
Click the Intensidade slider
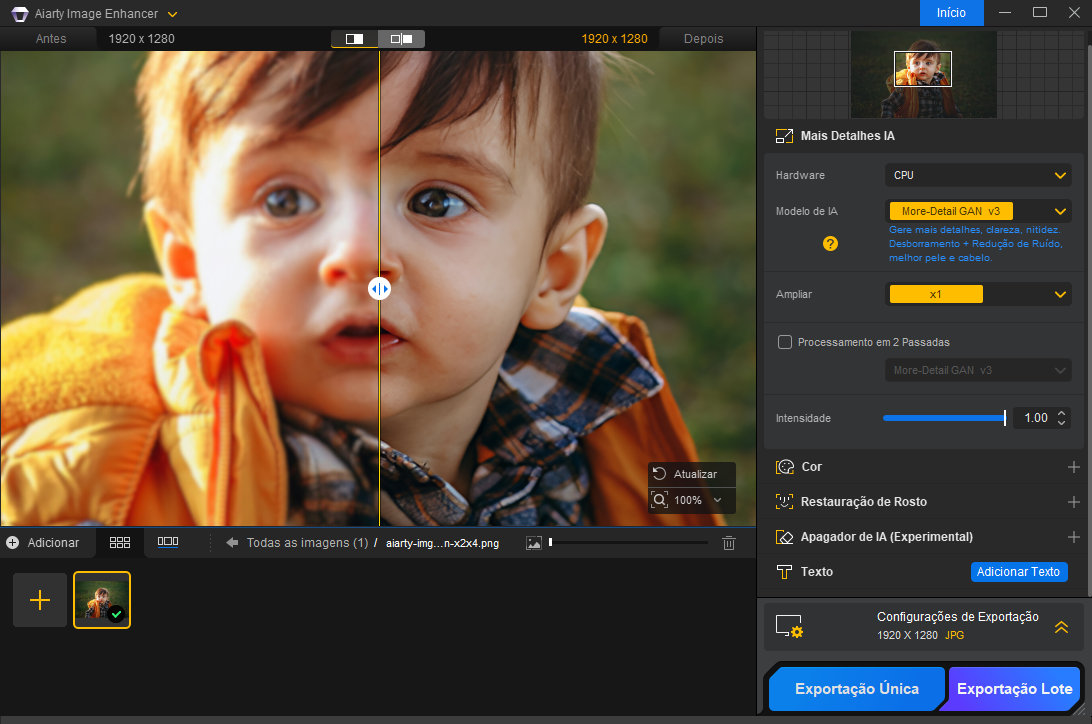tap(943, 418)
